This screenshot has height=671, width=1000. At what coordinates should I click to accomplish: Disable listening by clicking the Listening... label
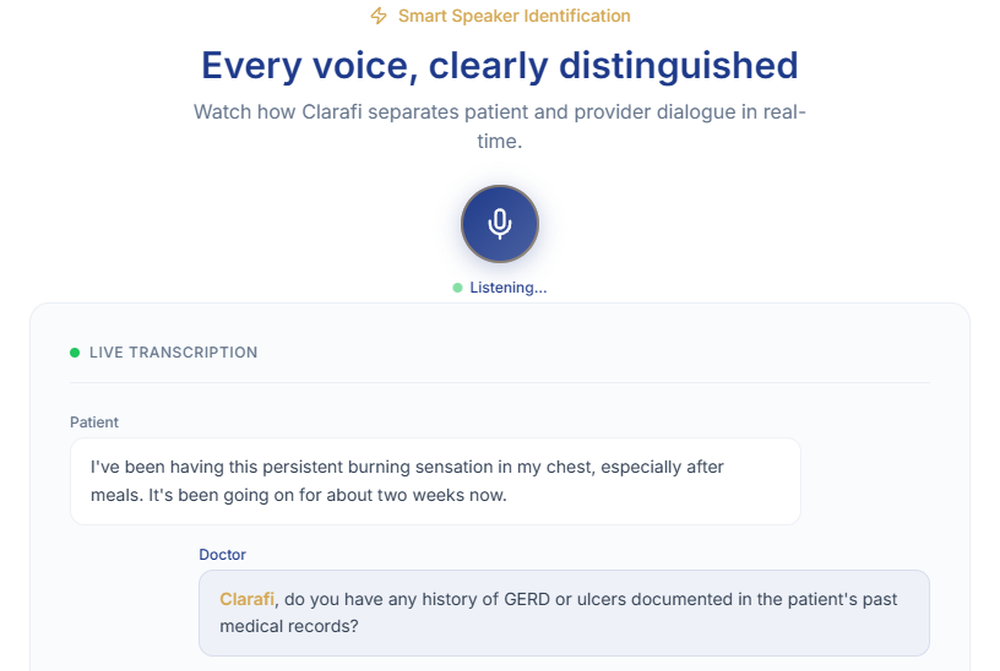click(x=508, y=287)
